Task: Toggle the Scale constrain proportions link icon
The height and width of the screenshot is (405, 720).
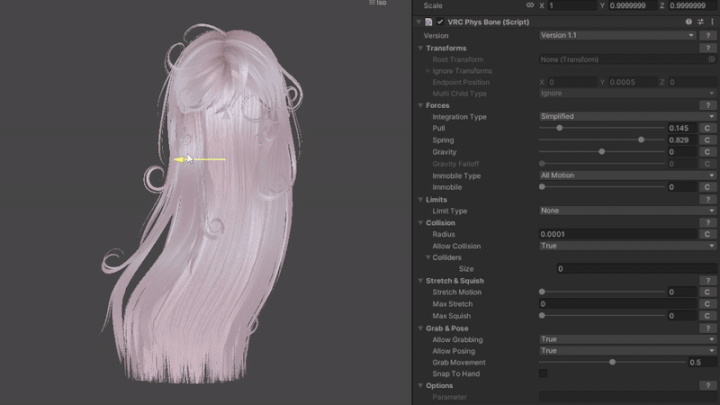Action: pyautogui.click(x=529, y=6)
